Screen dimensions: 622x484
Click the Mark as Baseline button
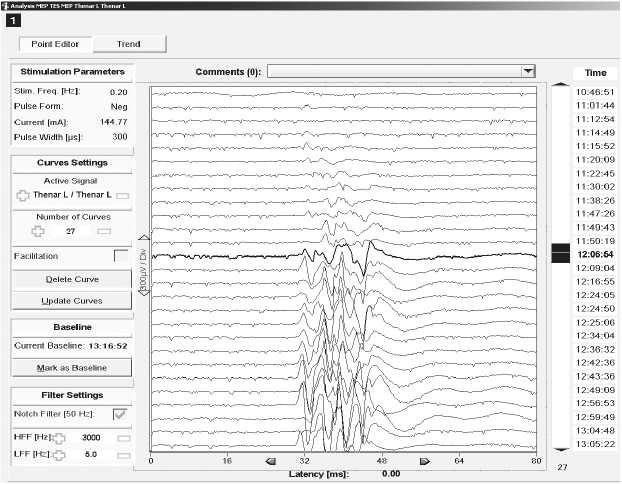click(70, 368)
